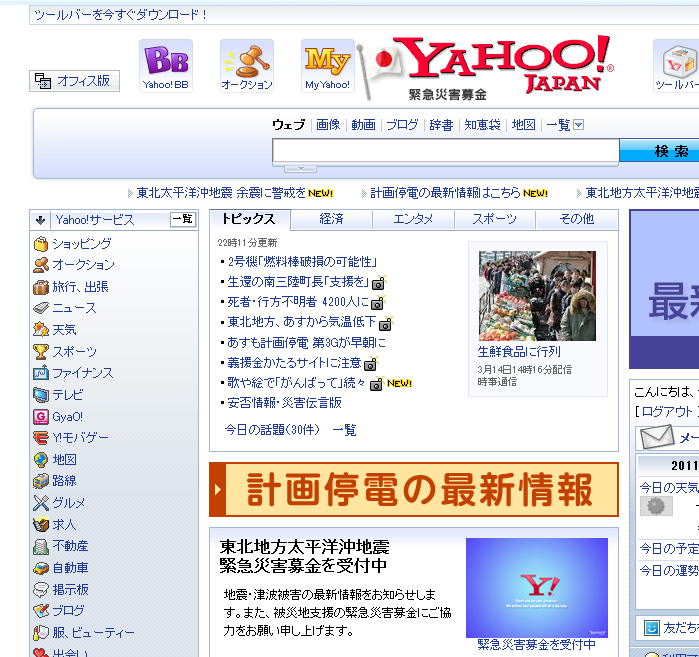Open the オークション gavel icon in header
Viewport: 699px width, 657px height.
(x=247, y=66)
